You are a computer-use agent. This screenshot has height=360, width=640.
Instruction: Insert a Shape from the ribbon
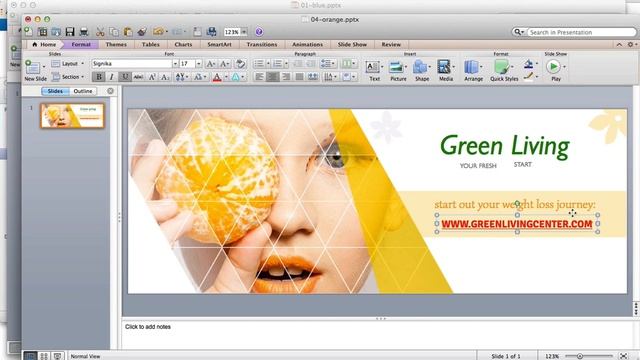(x=421, y=70)
